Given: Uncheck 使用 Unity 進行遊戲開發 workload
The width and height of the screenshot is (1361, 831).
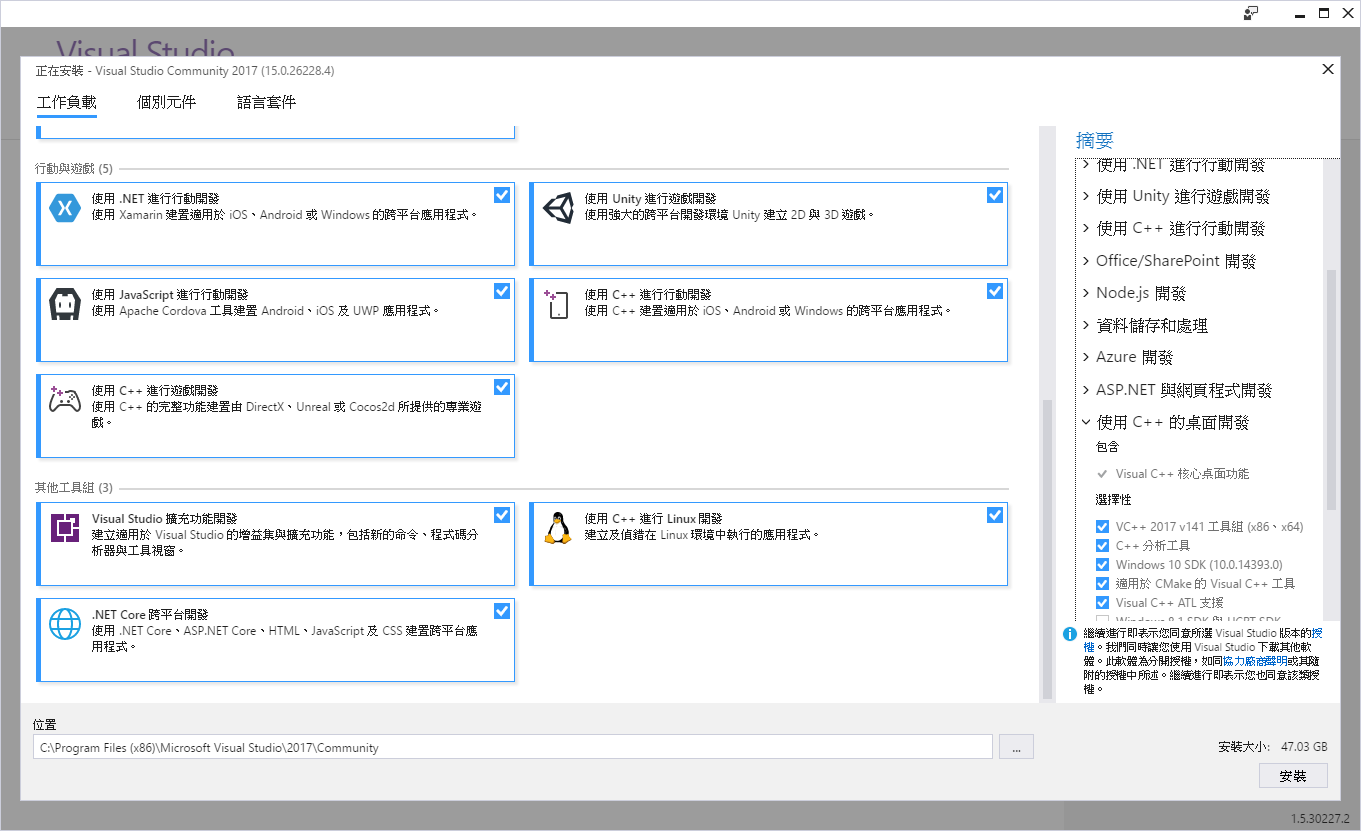Looking at the screenshot, I should [995, 195].
